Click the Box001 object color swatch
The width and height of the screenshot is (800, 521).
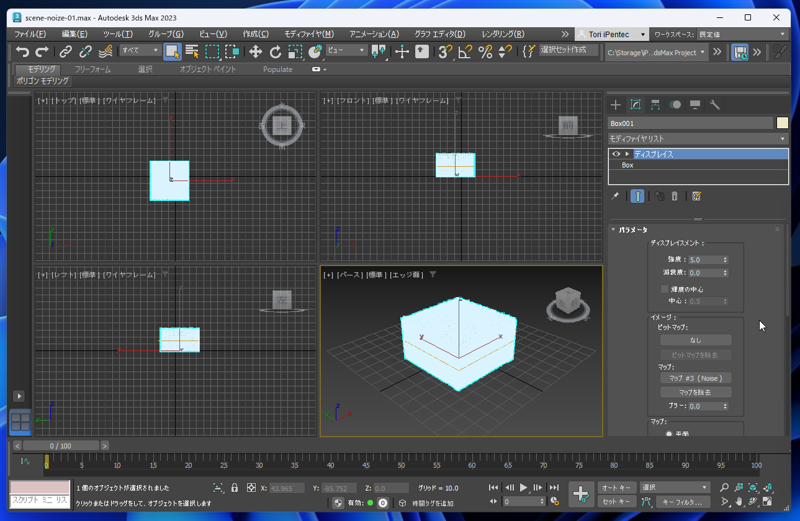[x=782, y=123]
